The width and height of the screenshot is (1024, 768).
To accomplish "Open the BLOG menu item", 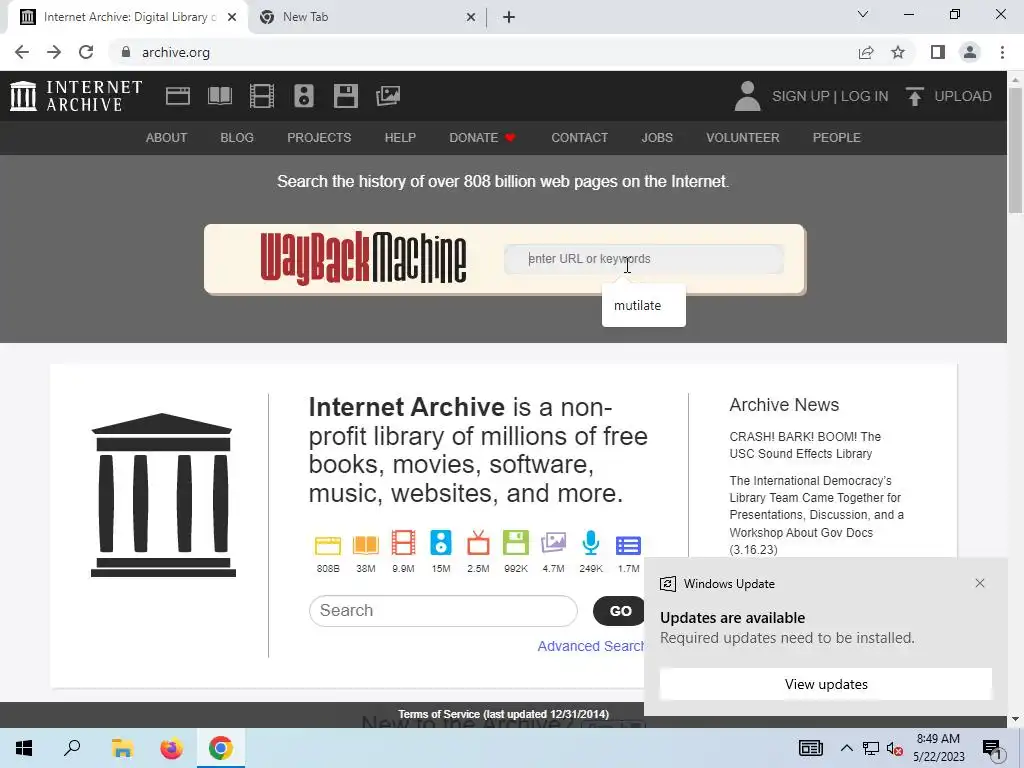I will coord(237,138).
